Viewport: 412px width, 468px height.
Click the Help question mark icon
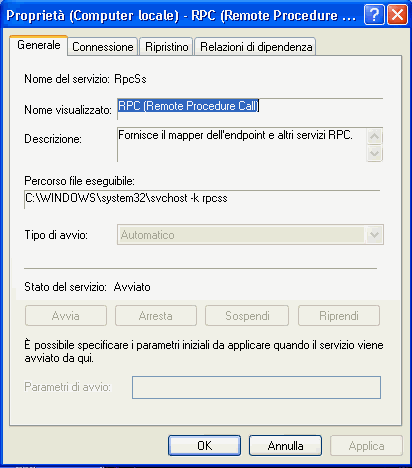point(374,15)
